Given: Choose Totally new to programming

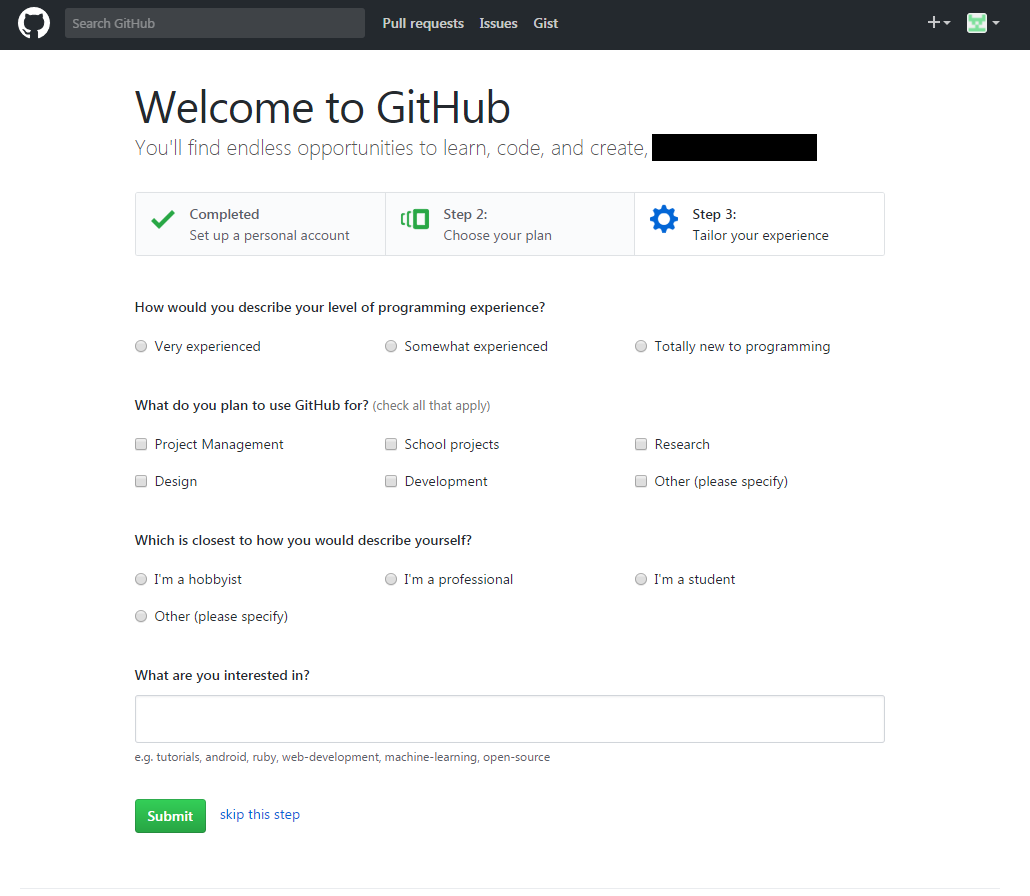Looking at the screenshot, I should (x=641, y=345).
